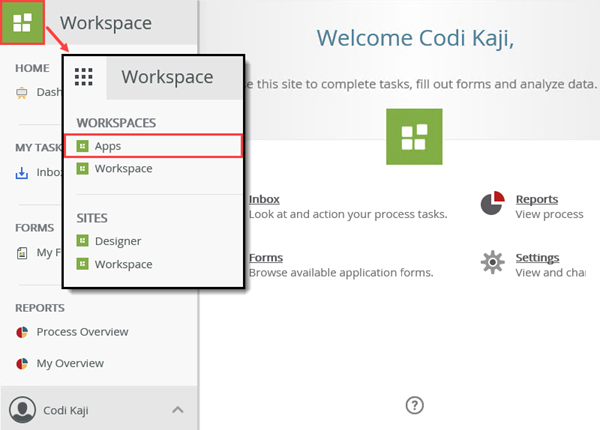This screenshot has height=430, width=600.
Task: Click the Designer green square icon
Action: click(82, 241)
